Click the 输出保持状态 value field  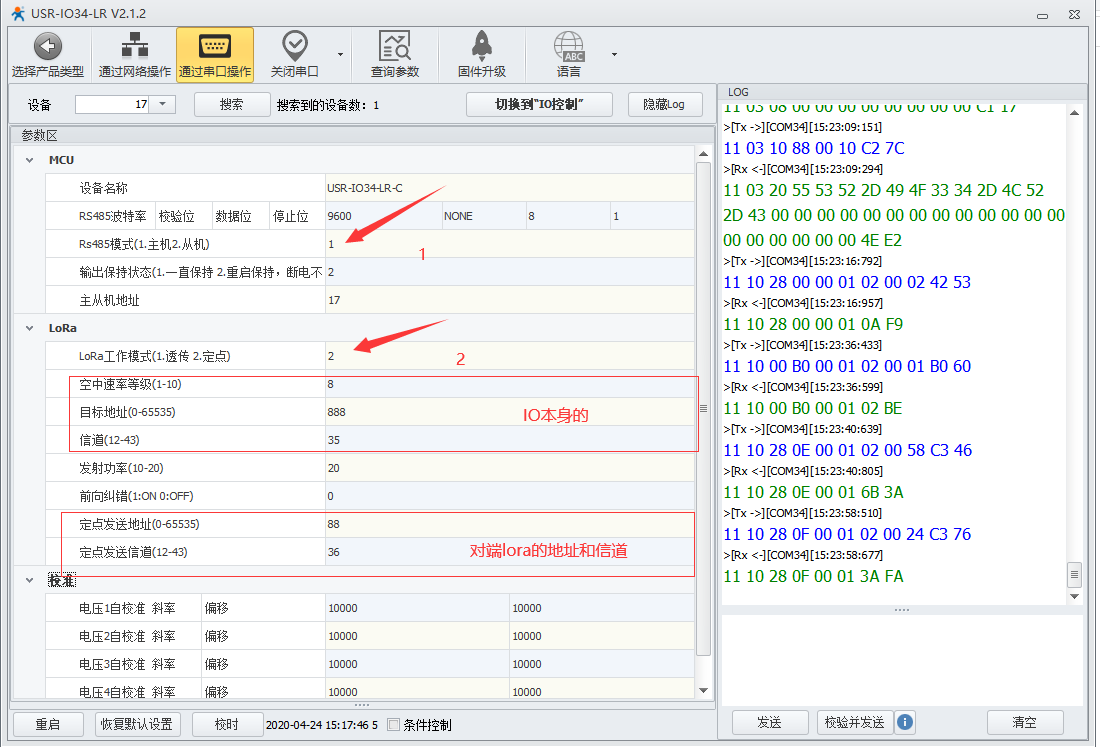coord(509,272)
